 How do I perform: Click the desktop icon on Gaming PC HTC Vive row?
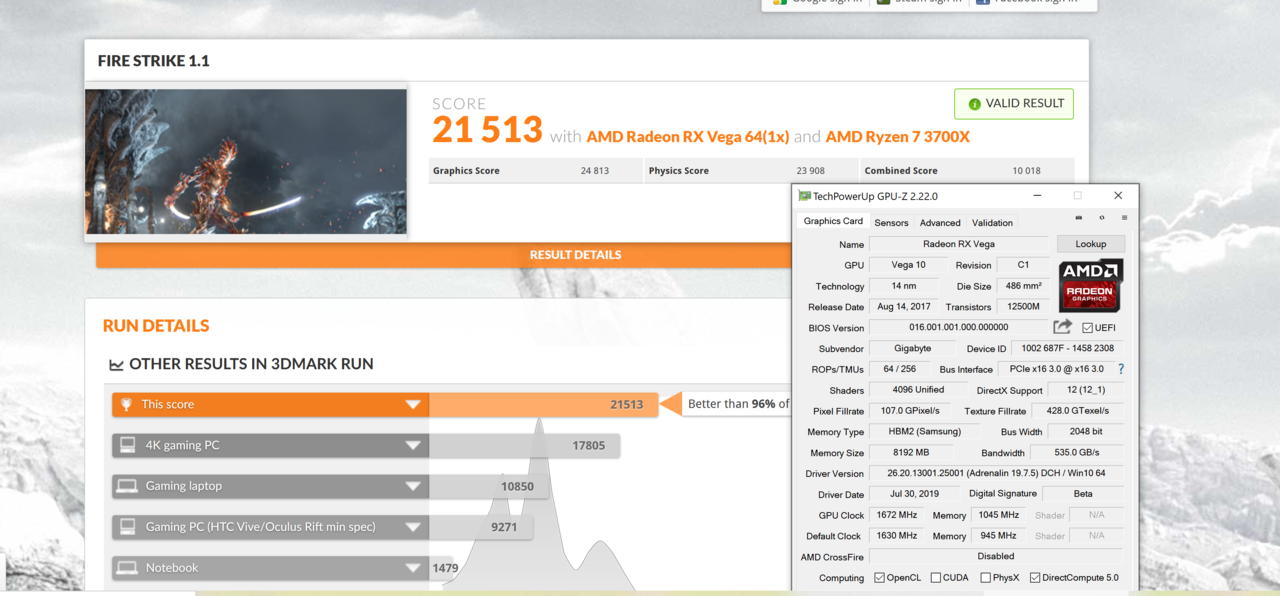click(127, 527)
